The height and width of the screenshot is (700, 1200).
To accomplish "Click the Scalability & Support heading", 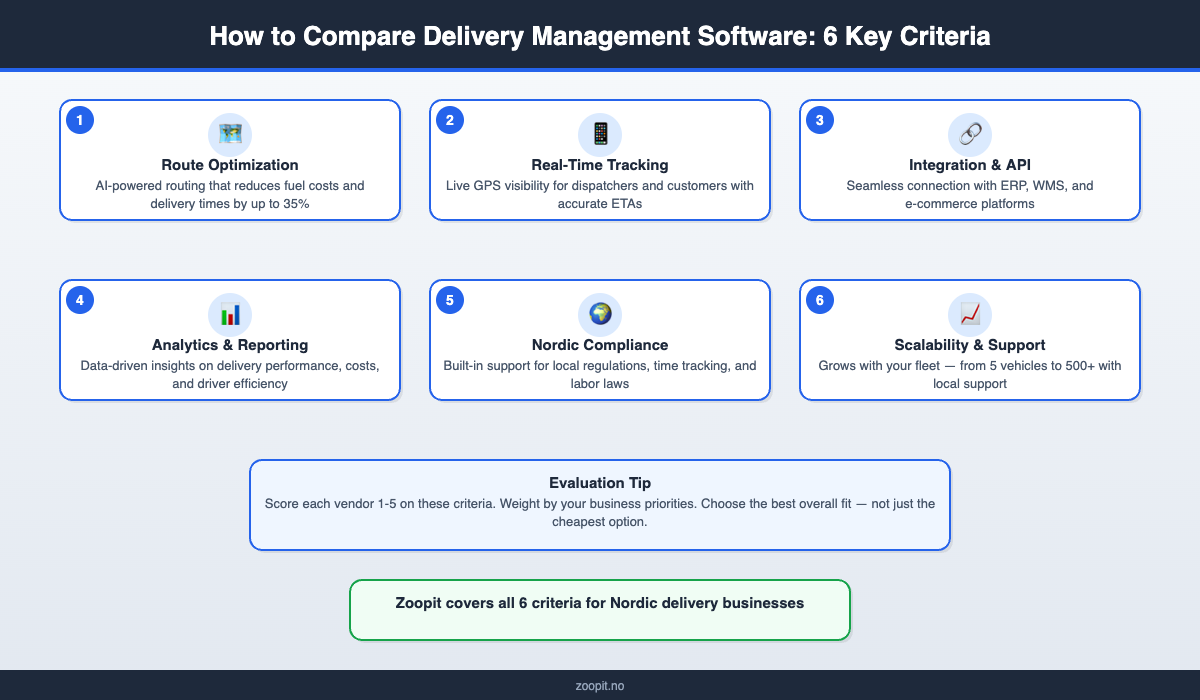I will tap(970, 344).
